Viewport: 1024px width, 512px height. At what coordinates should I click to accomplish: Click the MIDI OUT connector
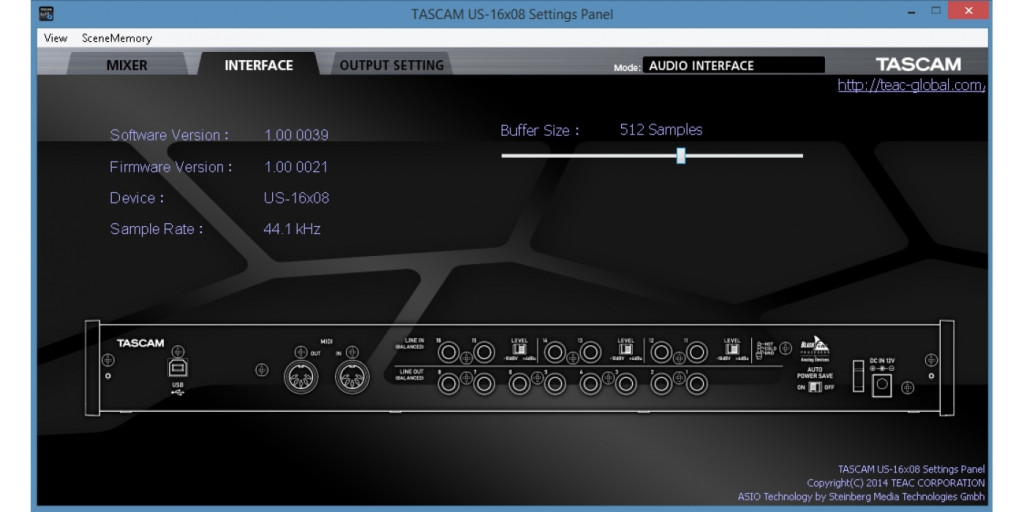[301, 377]
